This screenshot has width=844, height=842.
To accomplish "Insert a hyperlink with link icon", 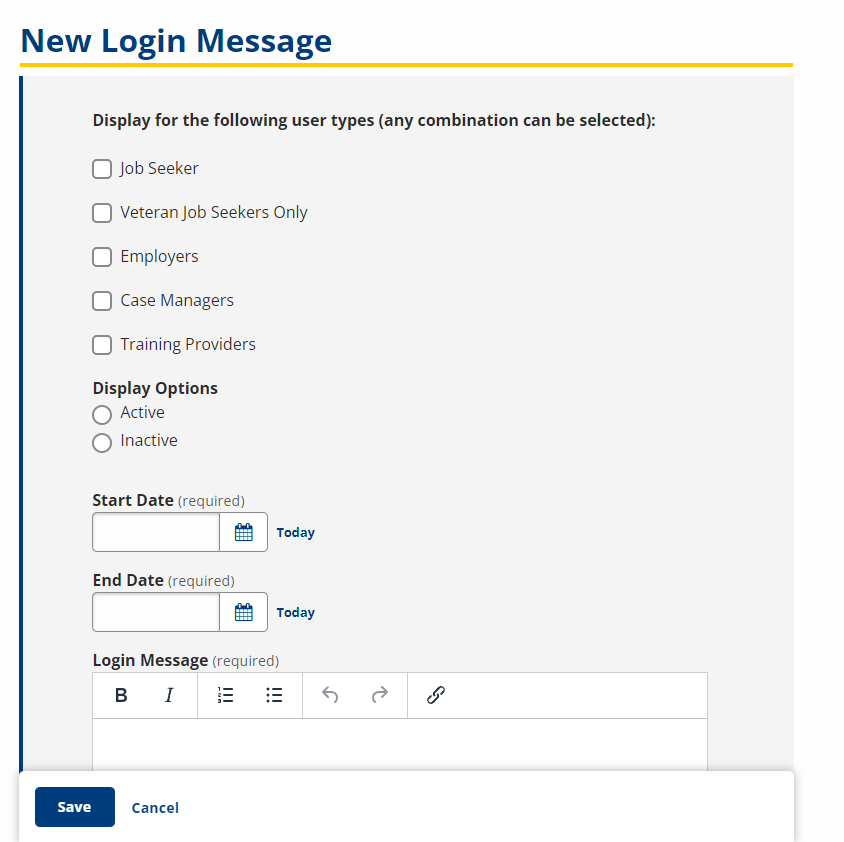I will [x=435, y=695].
